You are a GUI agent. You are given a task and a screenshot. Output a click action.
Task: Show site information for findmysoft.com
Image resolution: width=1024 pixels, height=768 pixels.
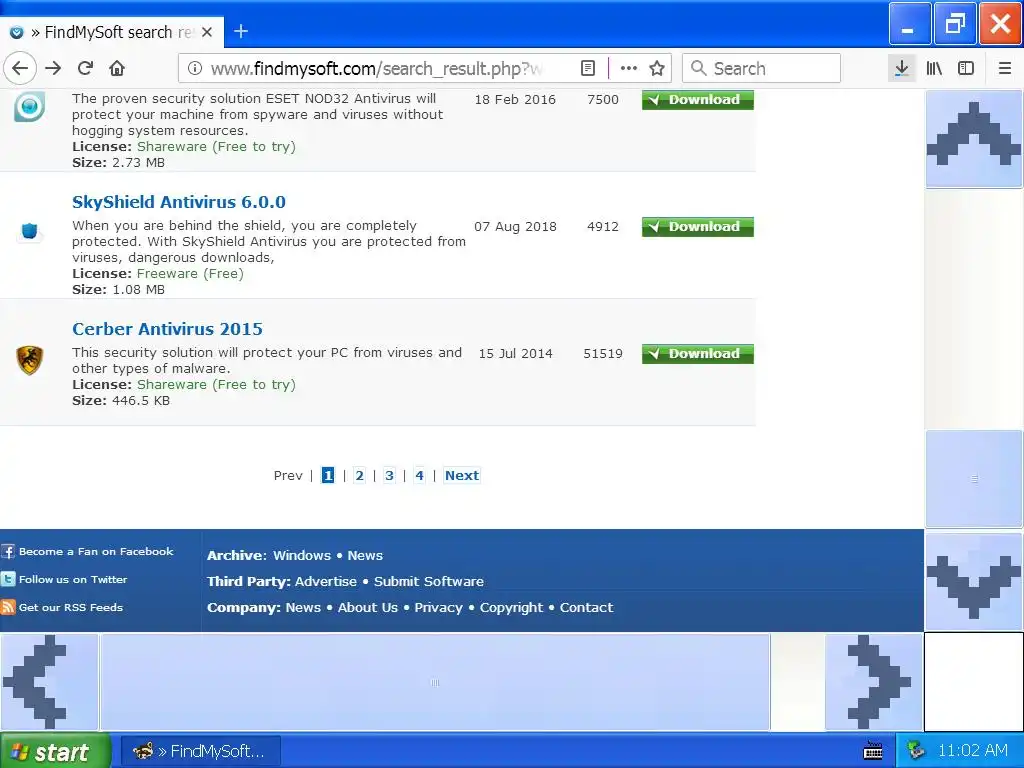[x=195, y=68]
